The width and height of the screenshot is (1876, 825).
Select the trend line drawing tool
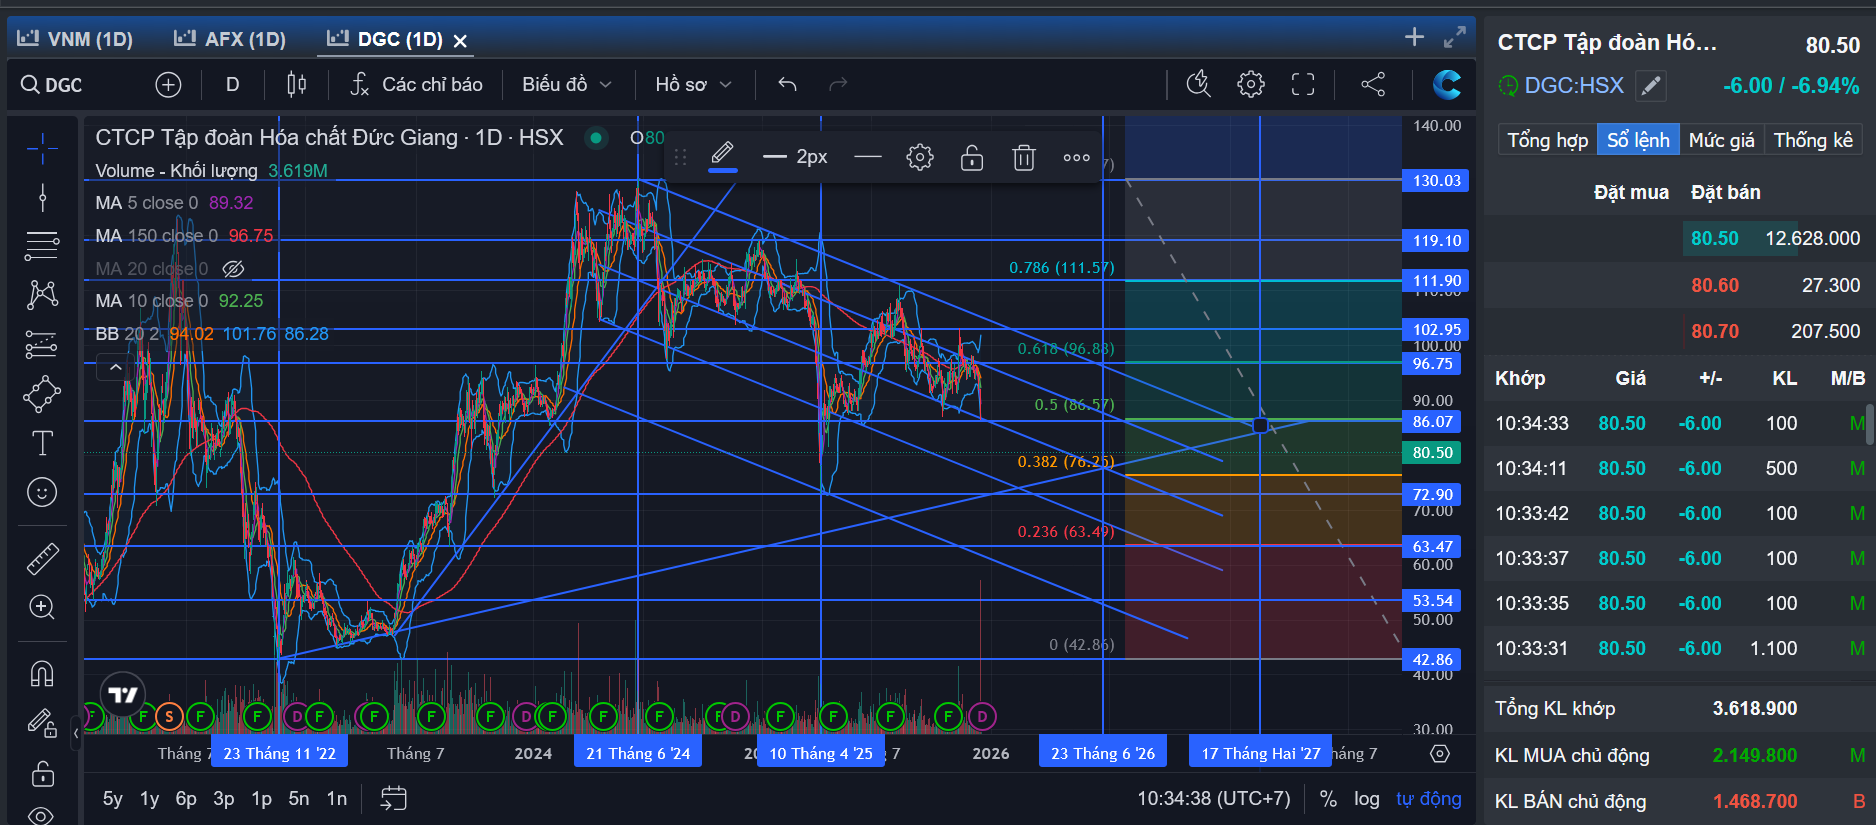coord(42,197)
